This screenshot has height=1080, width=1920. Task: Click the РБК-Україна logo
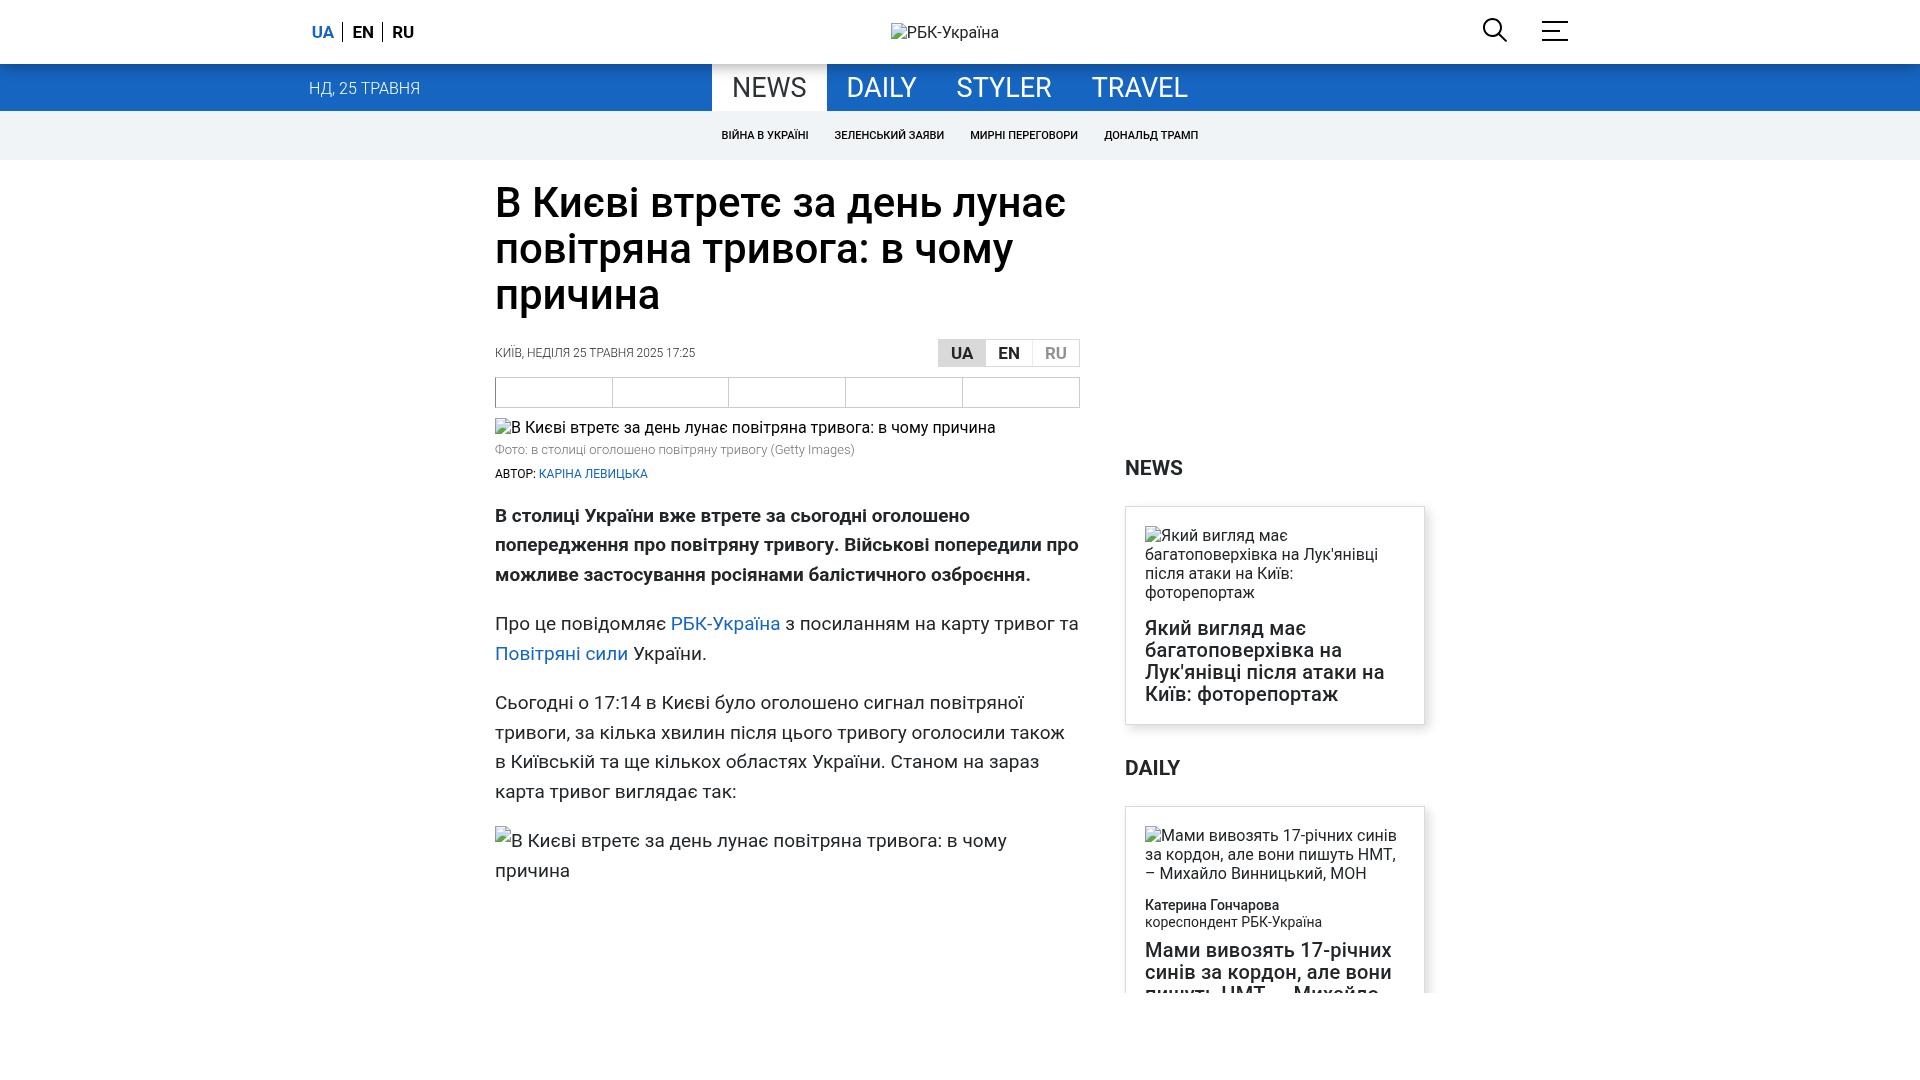(x=944, y=32)
